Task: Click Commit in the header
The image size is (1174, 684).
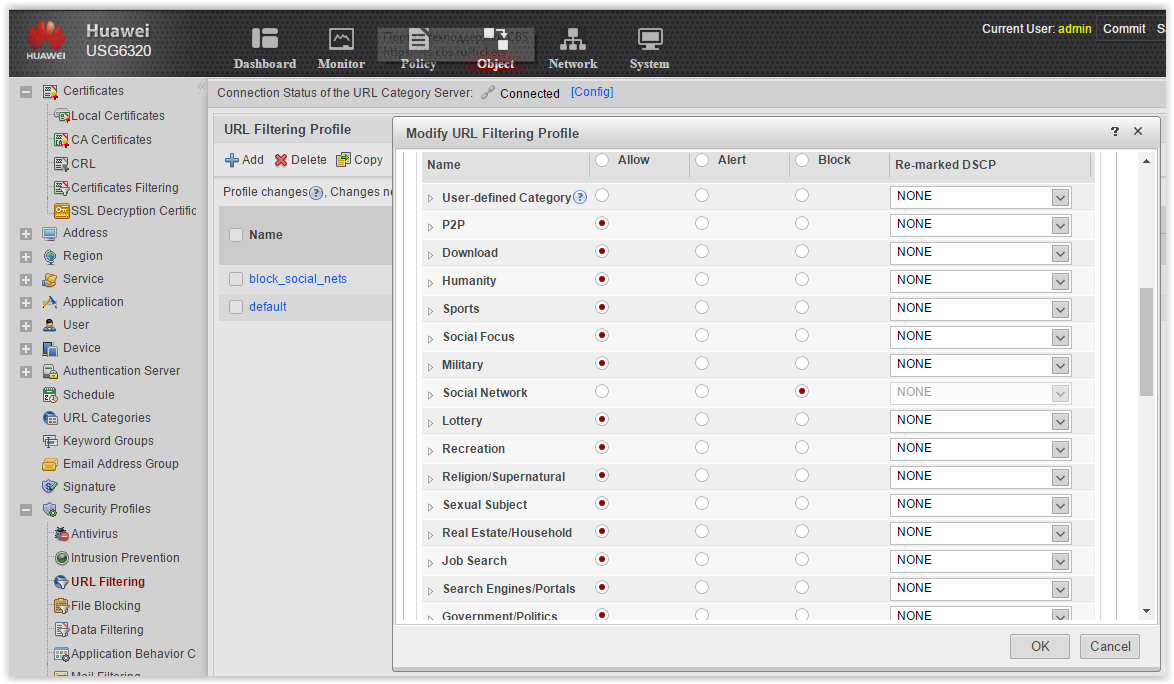Action: (1124, 28)
